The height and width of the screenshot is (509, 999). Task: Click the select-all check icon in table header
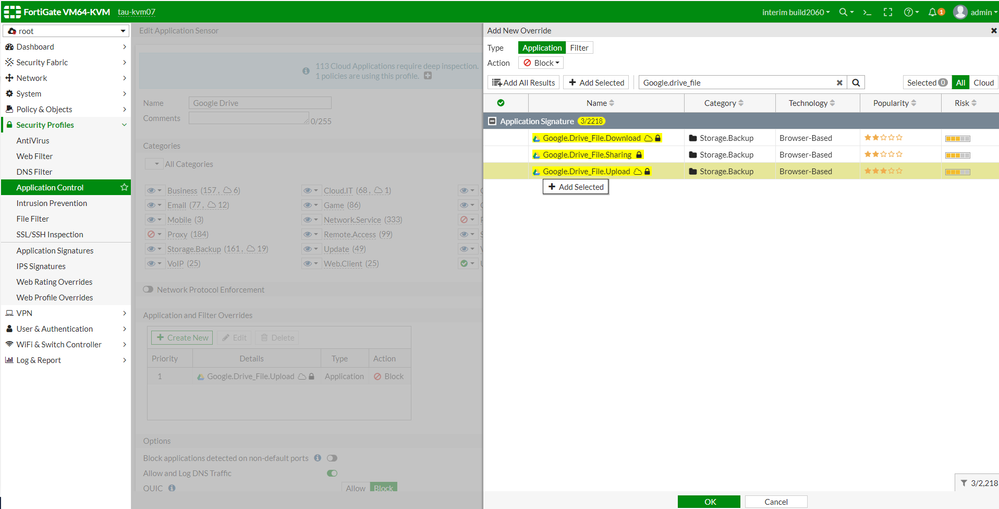[501, 103]
